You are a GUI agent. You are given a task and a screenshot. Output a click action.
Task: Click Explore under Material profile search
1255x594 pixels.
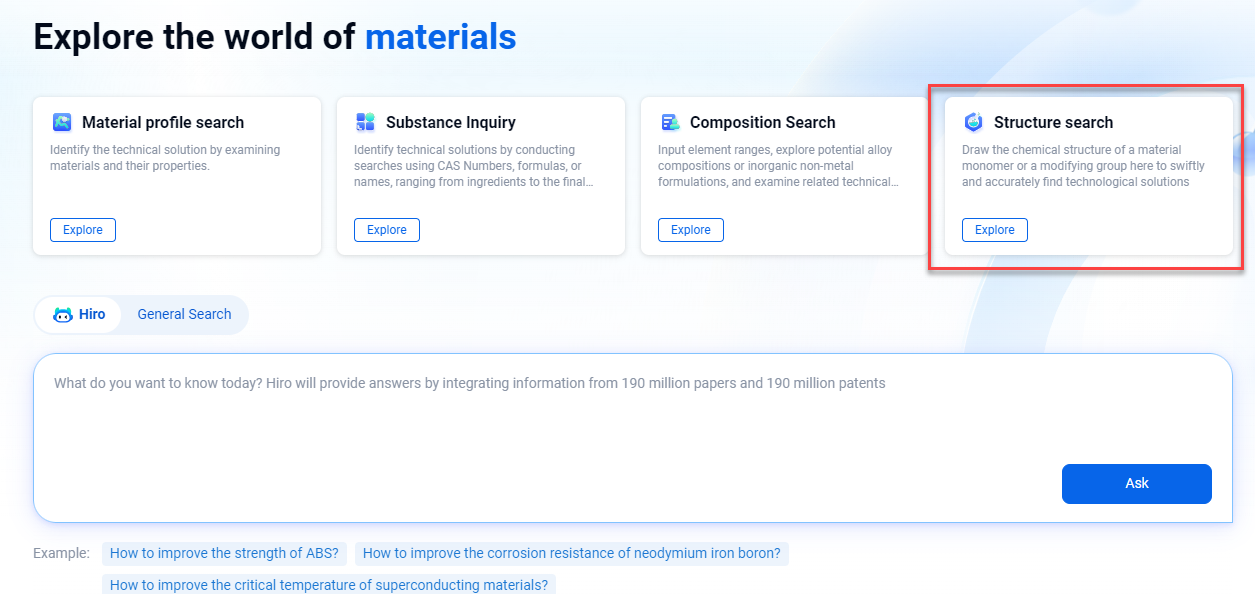(x=82, y=229)
